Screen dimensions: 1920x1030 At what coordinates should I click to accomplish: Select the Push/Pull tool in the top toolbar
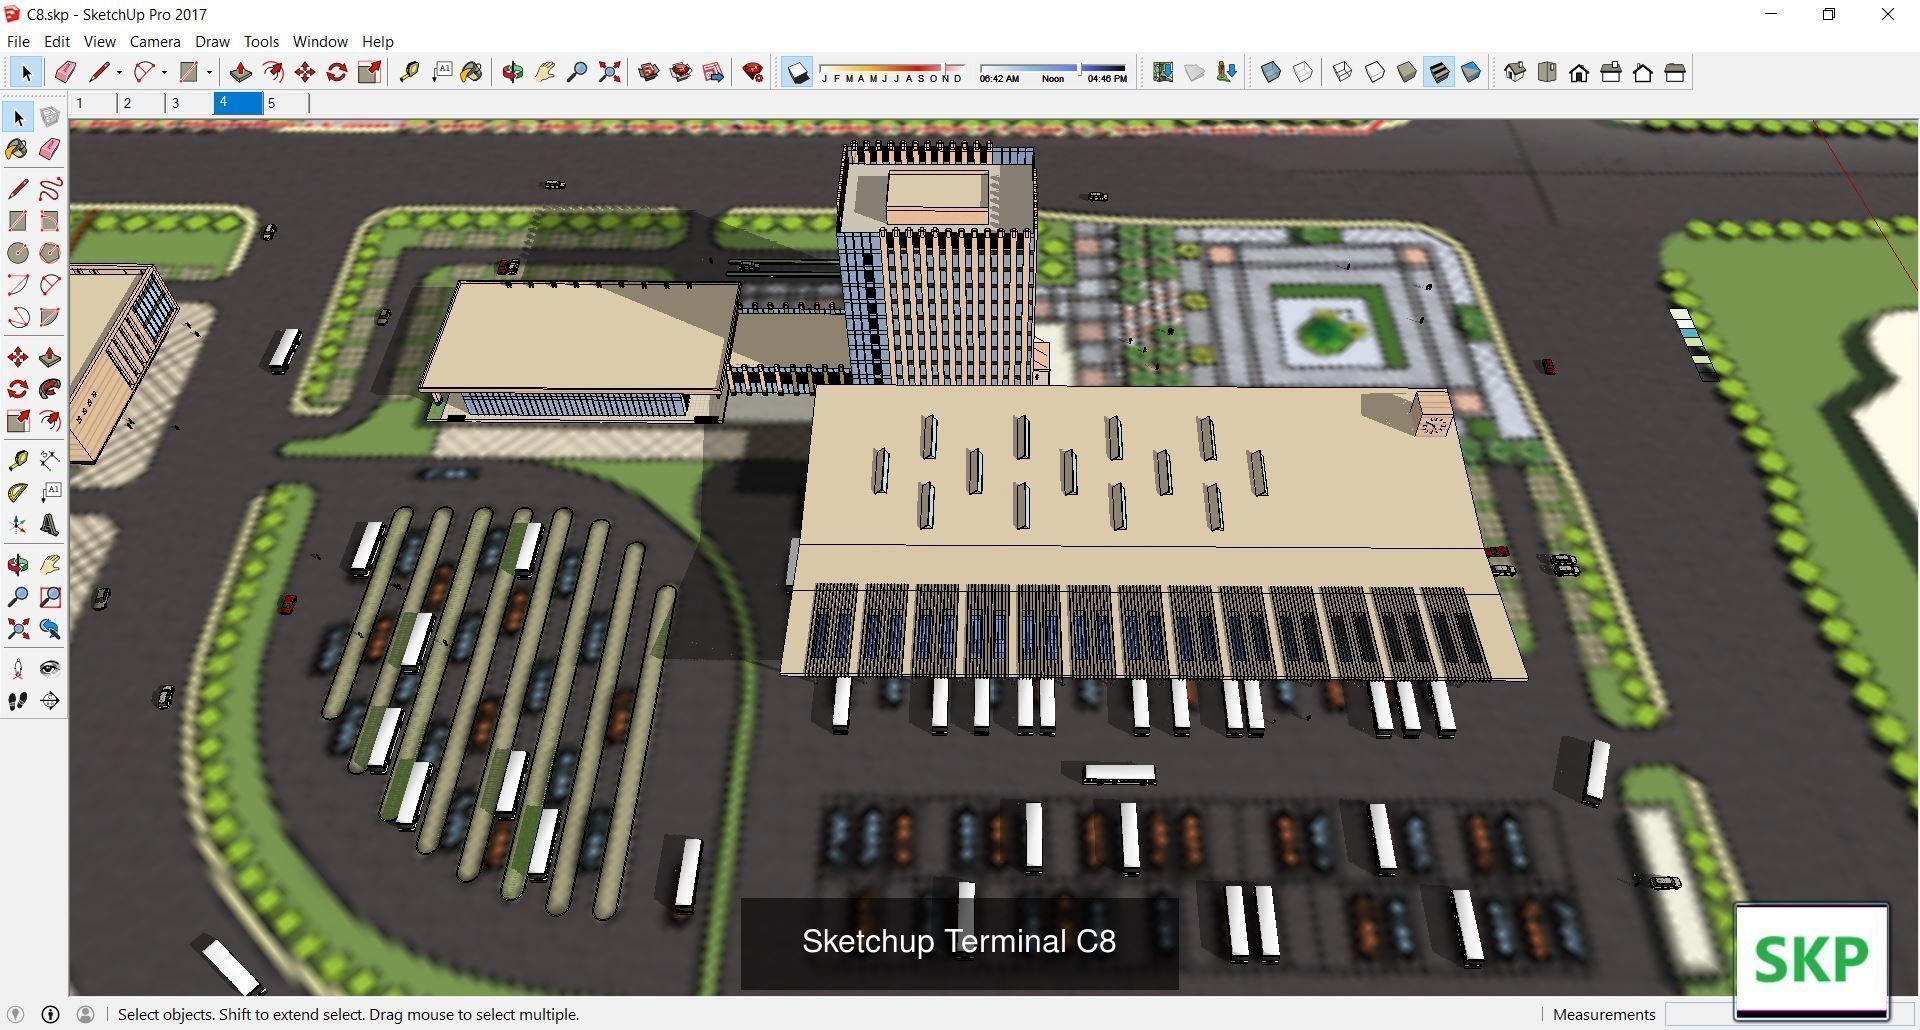point(240,72)
